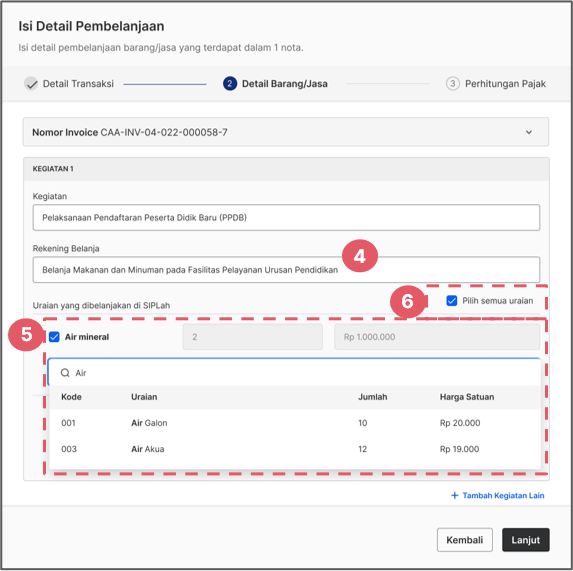Click the Kode column header

coord(71,397)
